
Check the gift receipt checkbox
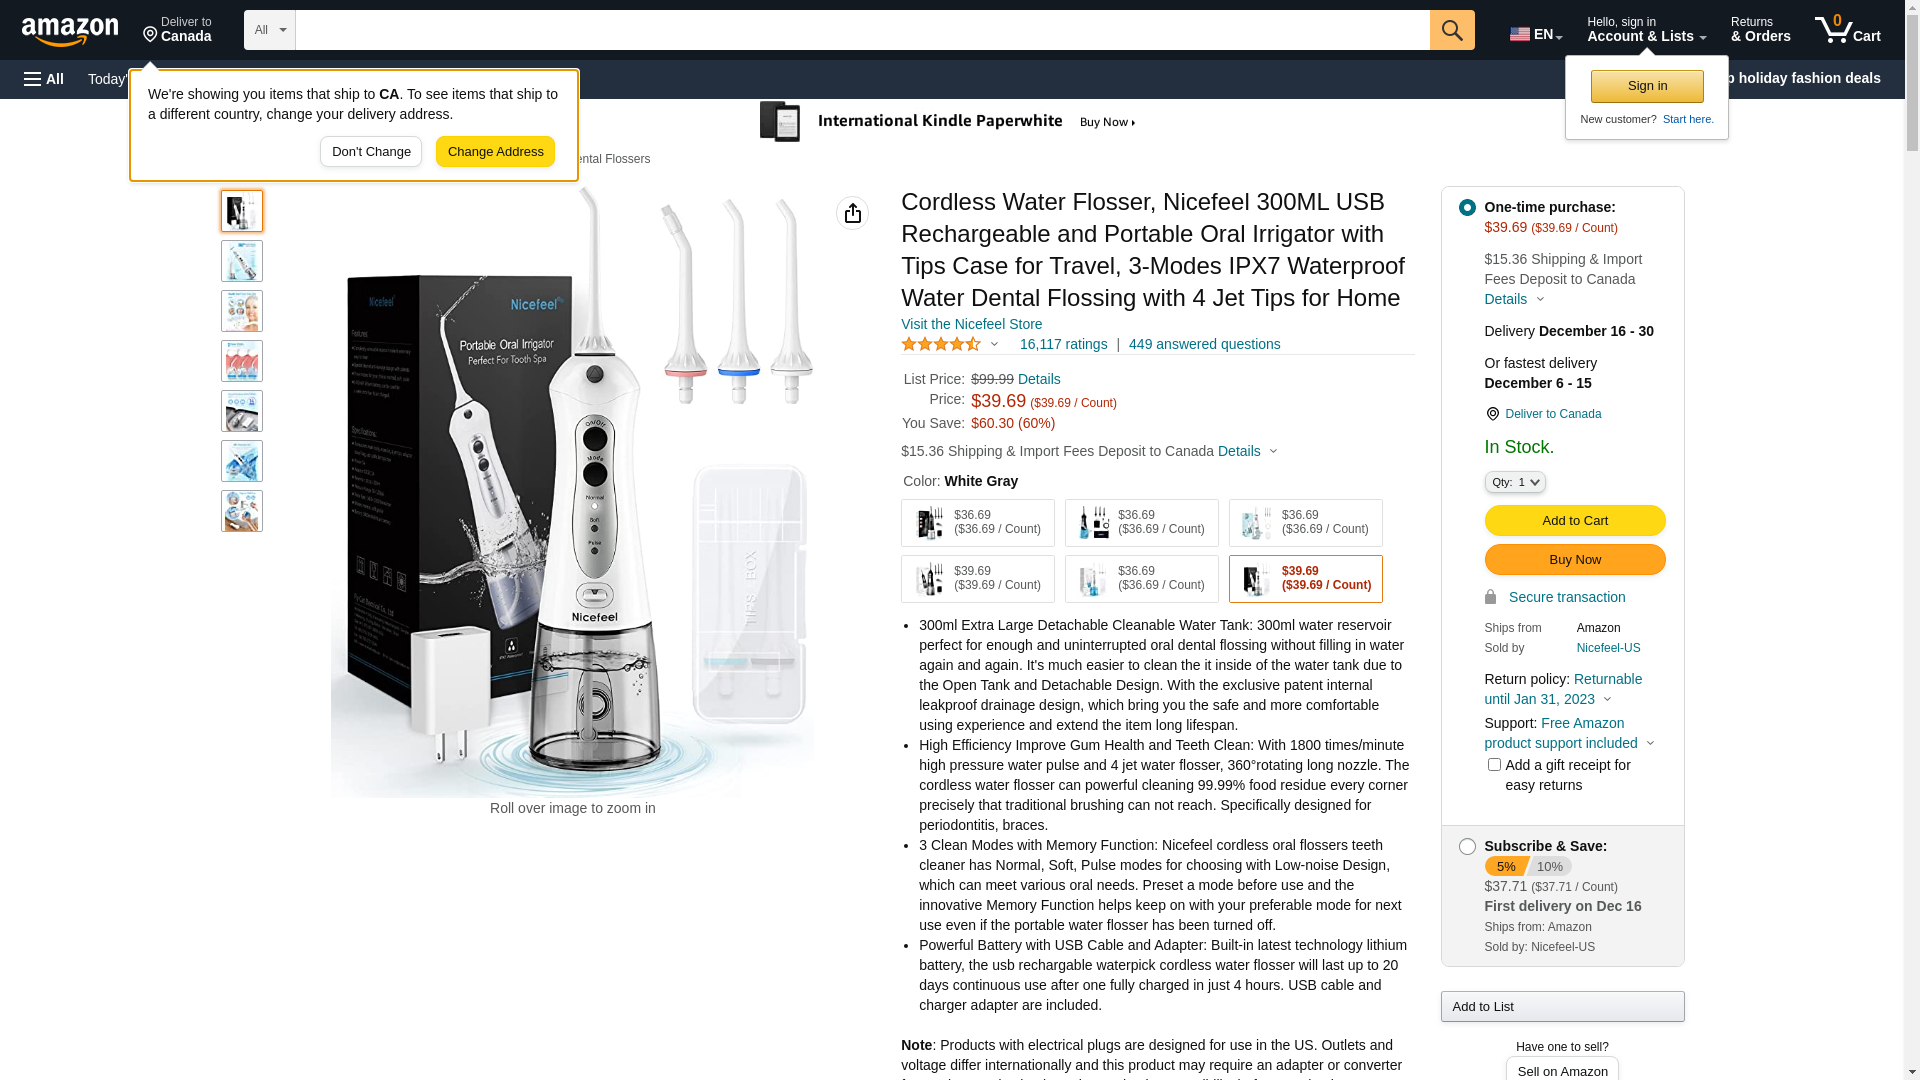tap(1494, 765)
